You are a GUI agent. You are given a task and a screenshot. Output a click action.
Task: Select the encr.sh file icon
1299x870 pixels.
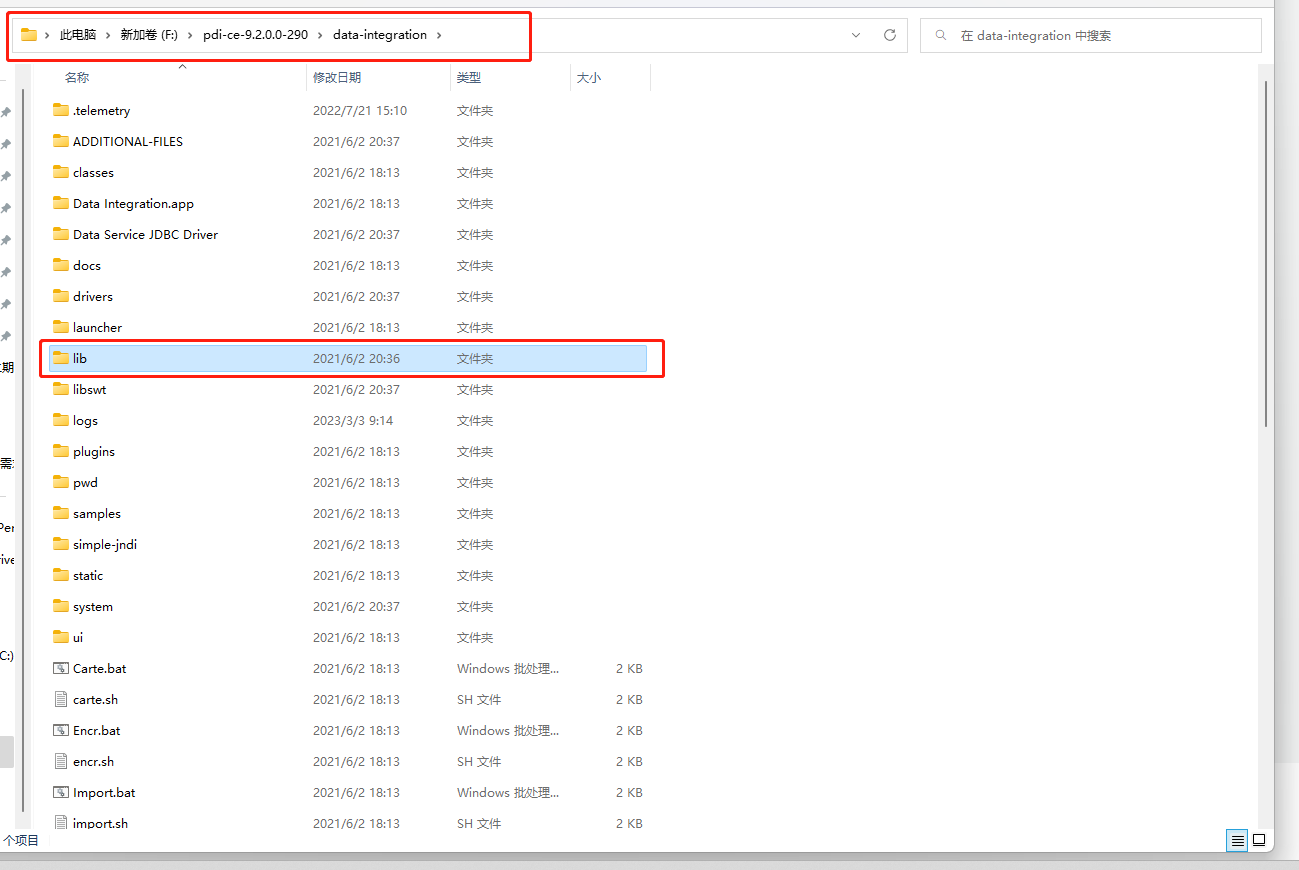[61, 761]
